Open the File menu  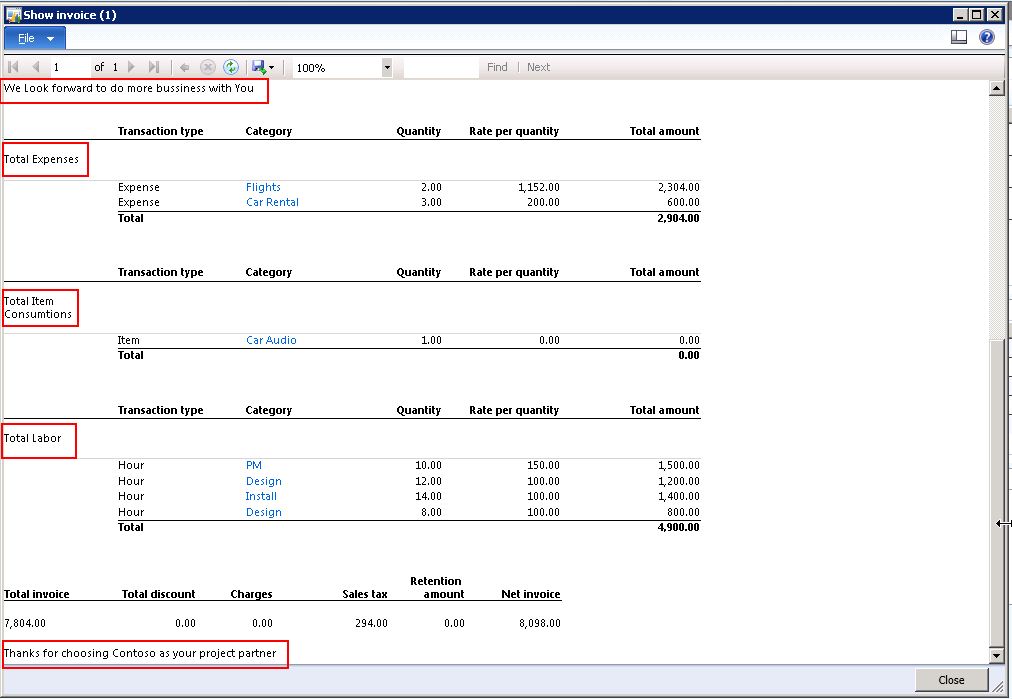35,38
